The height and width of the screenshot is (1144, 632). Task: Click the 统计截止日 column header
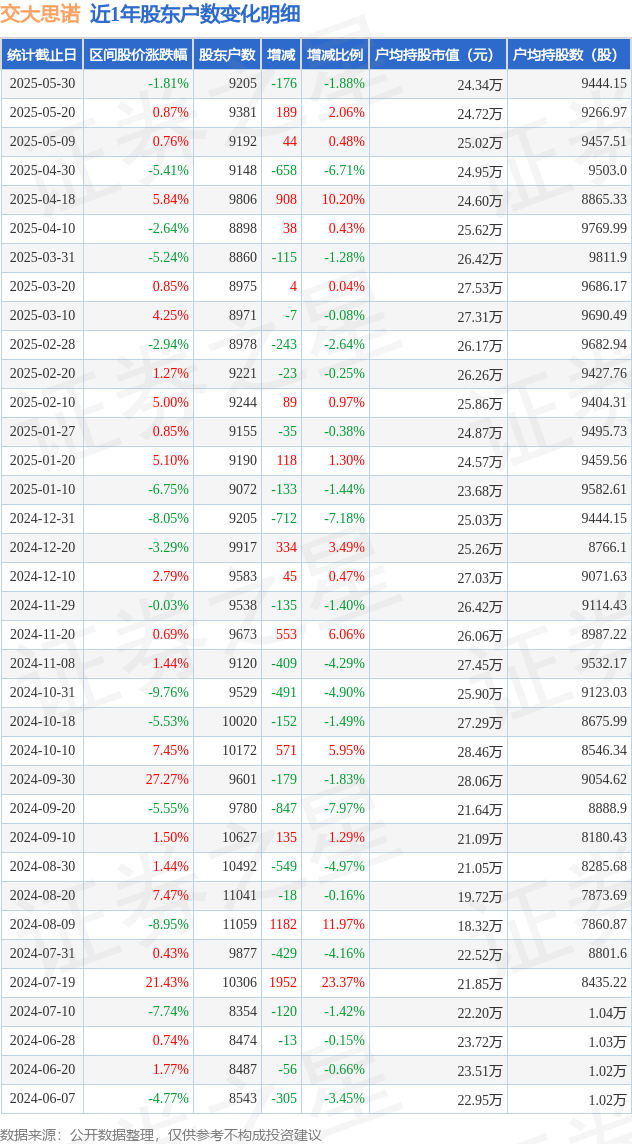(x=41, y=54)
